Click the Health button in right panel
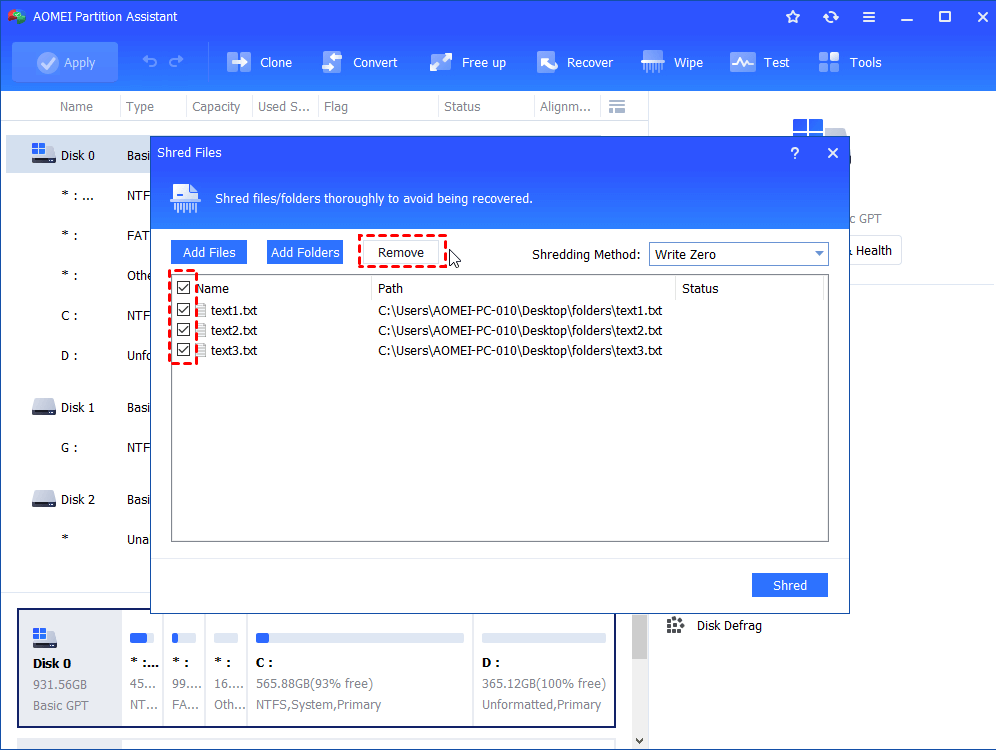Viewport: 996px width, 750px height. [x=874, y=250]
